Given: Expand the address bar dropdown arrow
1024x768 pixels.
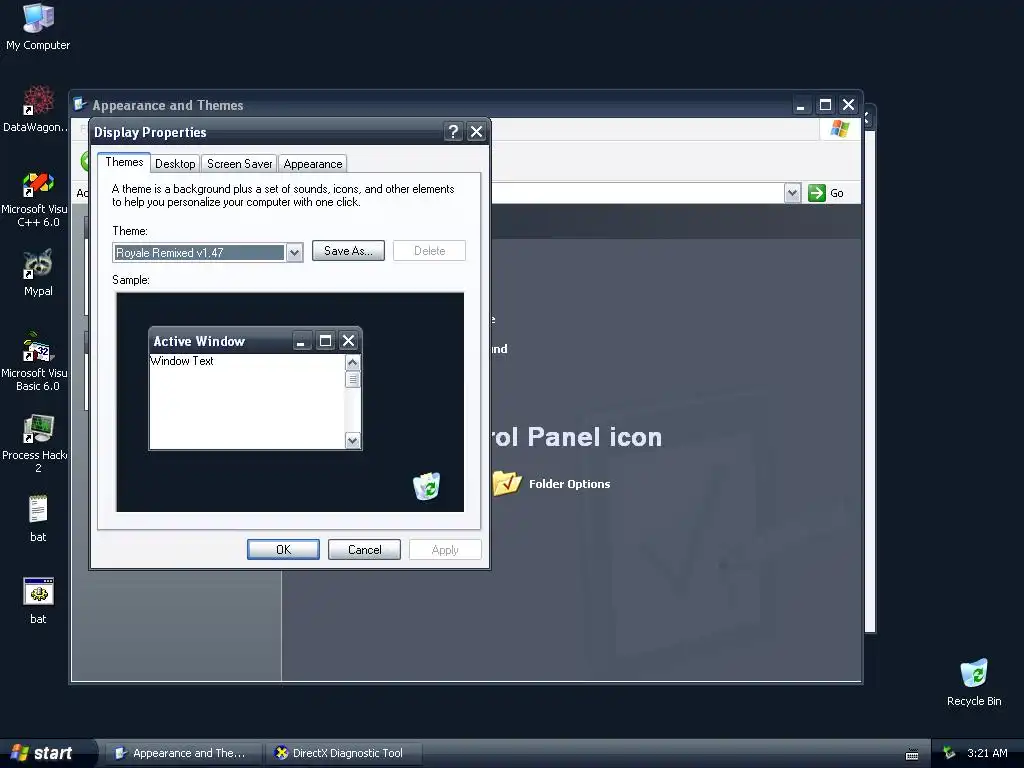Looking at the screenshot, I should point(792,193).
